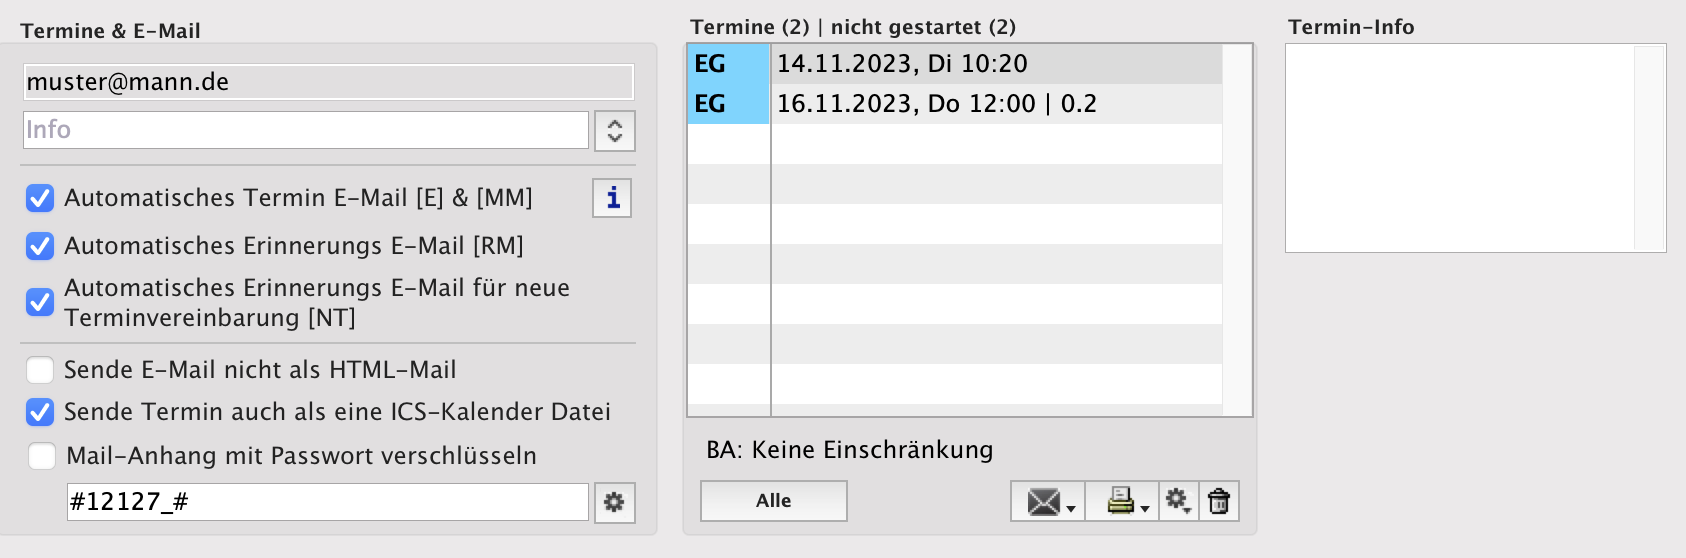Image resolution: width=1686 pixels, height=558 pixels.
Task: Open password settings gear next to #12127_#
Action: pos(614,502)
